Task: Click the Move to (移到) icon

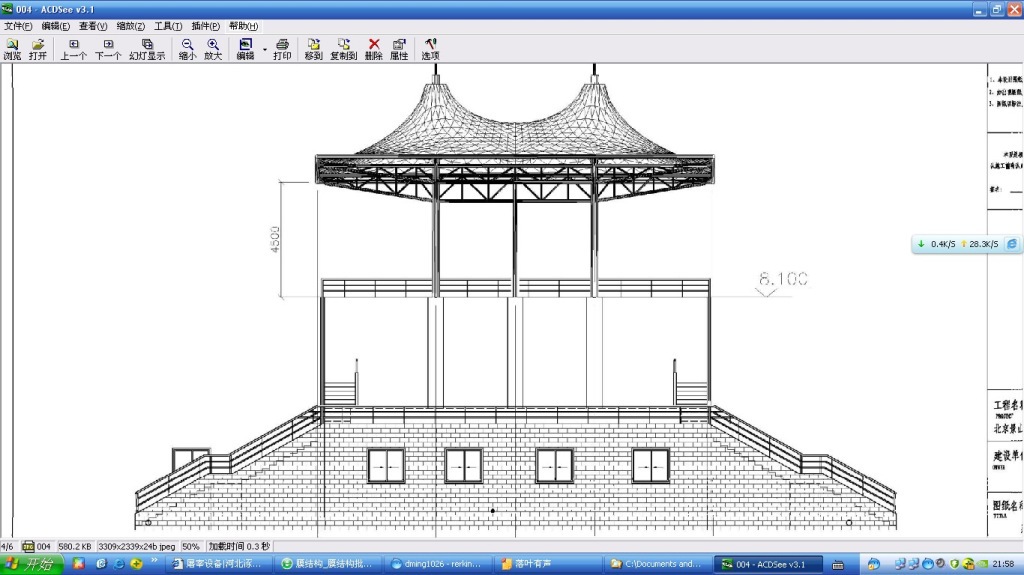Action: [313, 49]
